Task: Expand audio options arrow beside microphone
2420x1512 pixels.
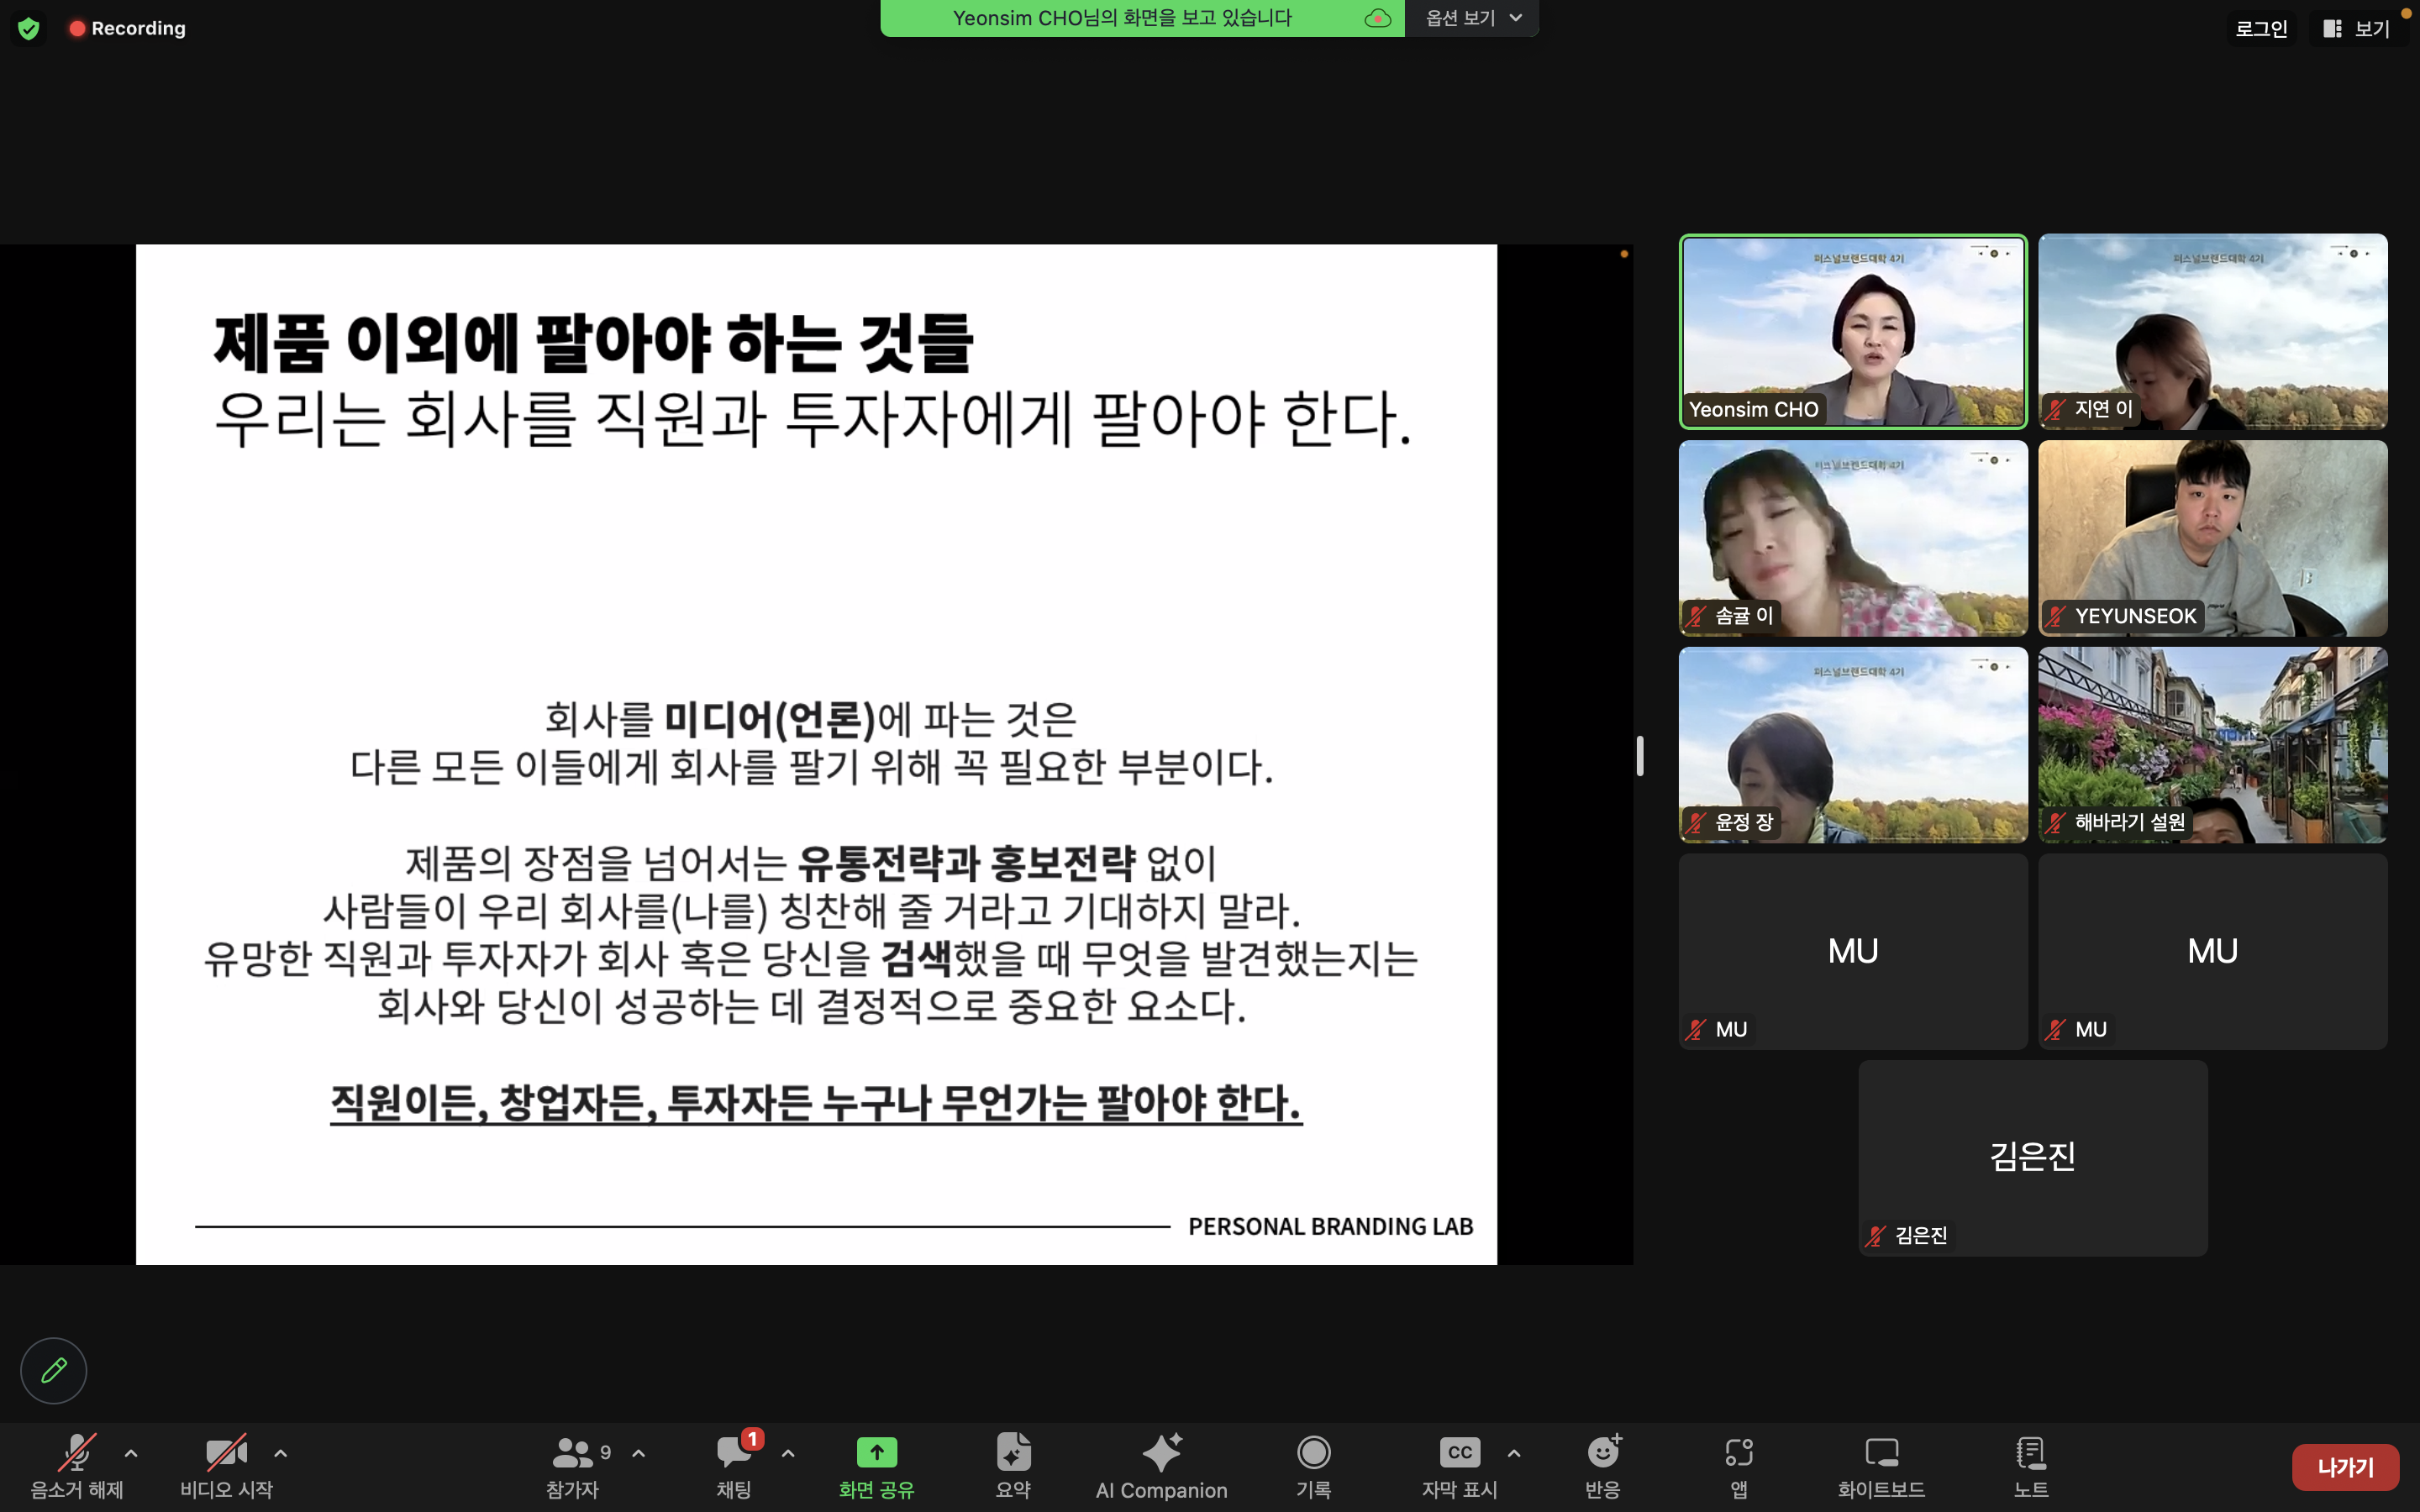Action: pyautogui.click(x=131, y=1453)
